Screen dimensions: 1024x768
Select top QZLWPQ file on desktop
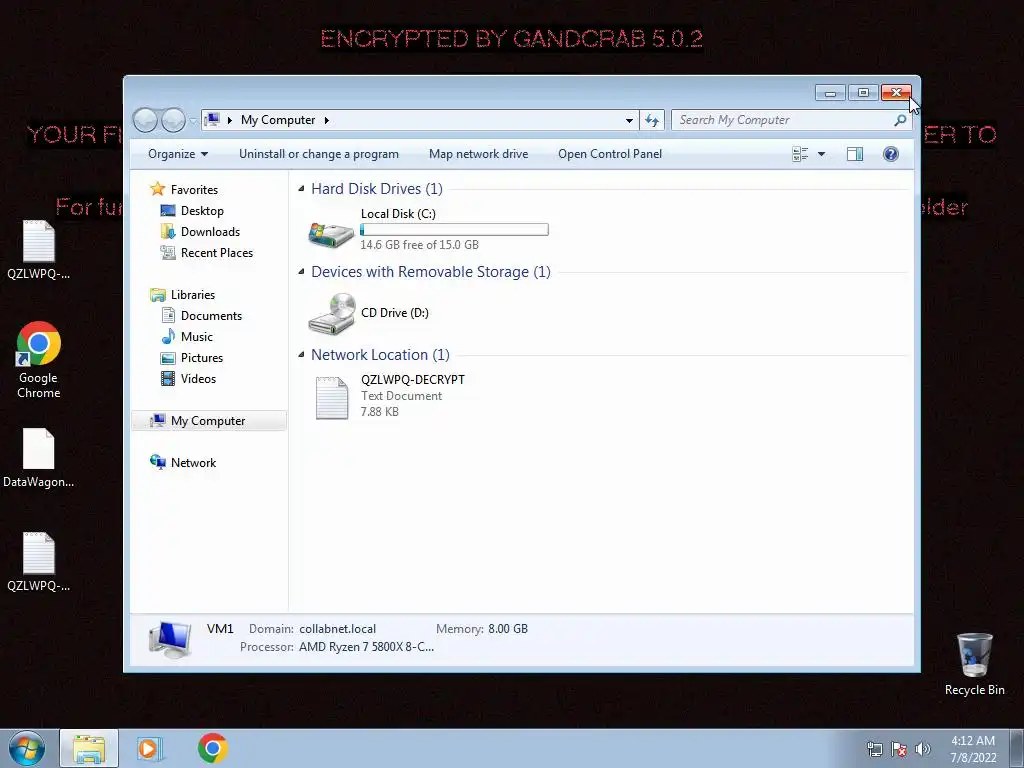tap(39, 251)
